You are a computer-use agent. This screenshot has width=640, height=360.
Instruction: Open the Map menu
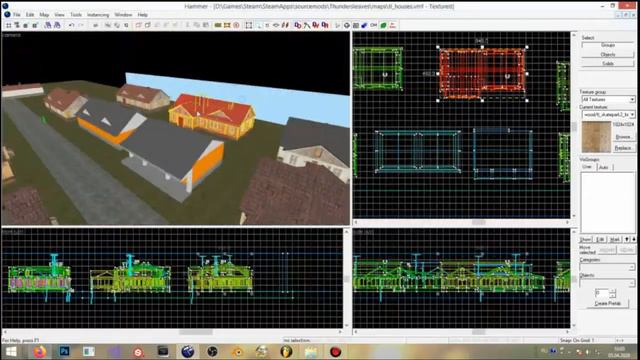44,15
